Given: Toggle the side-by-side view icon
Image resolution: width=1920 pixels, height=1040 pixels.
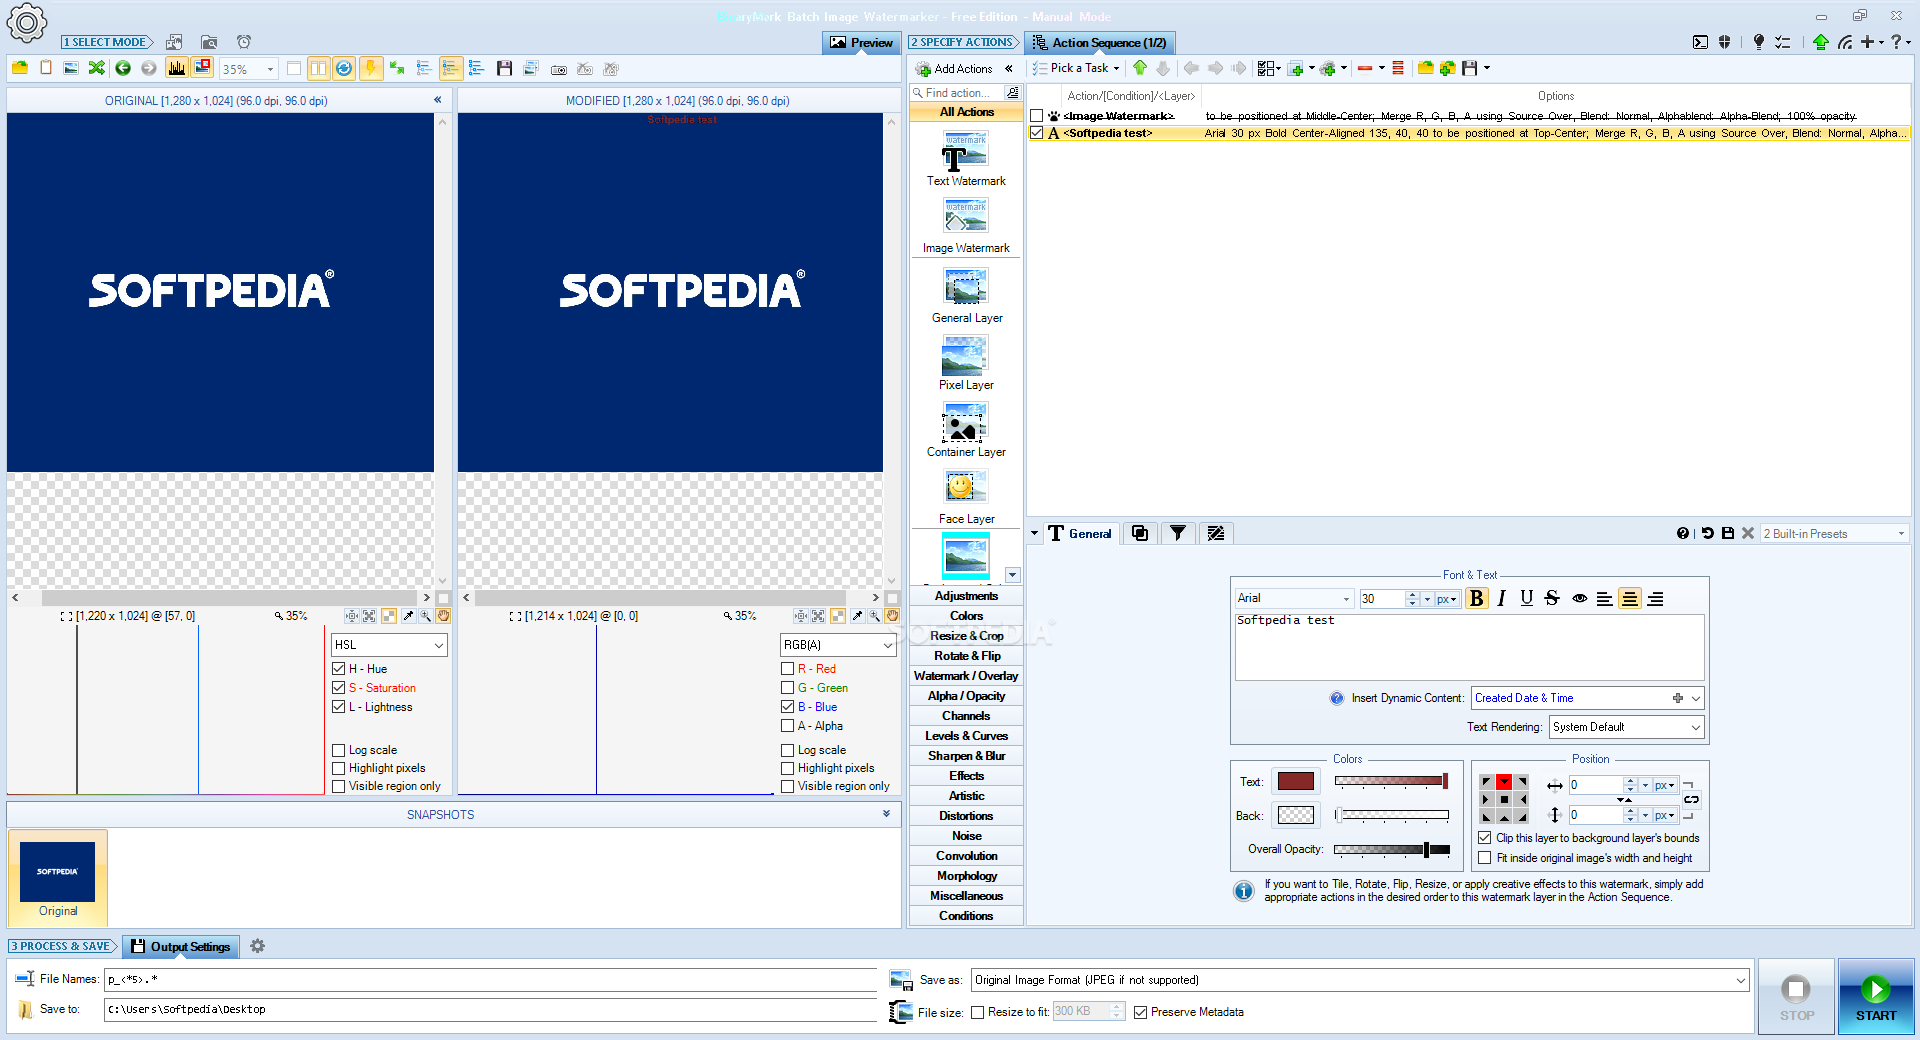Looking at the screenshot, I should pos(318,68).
